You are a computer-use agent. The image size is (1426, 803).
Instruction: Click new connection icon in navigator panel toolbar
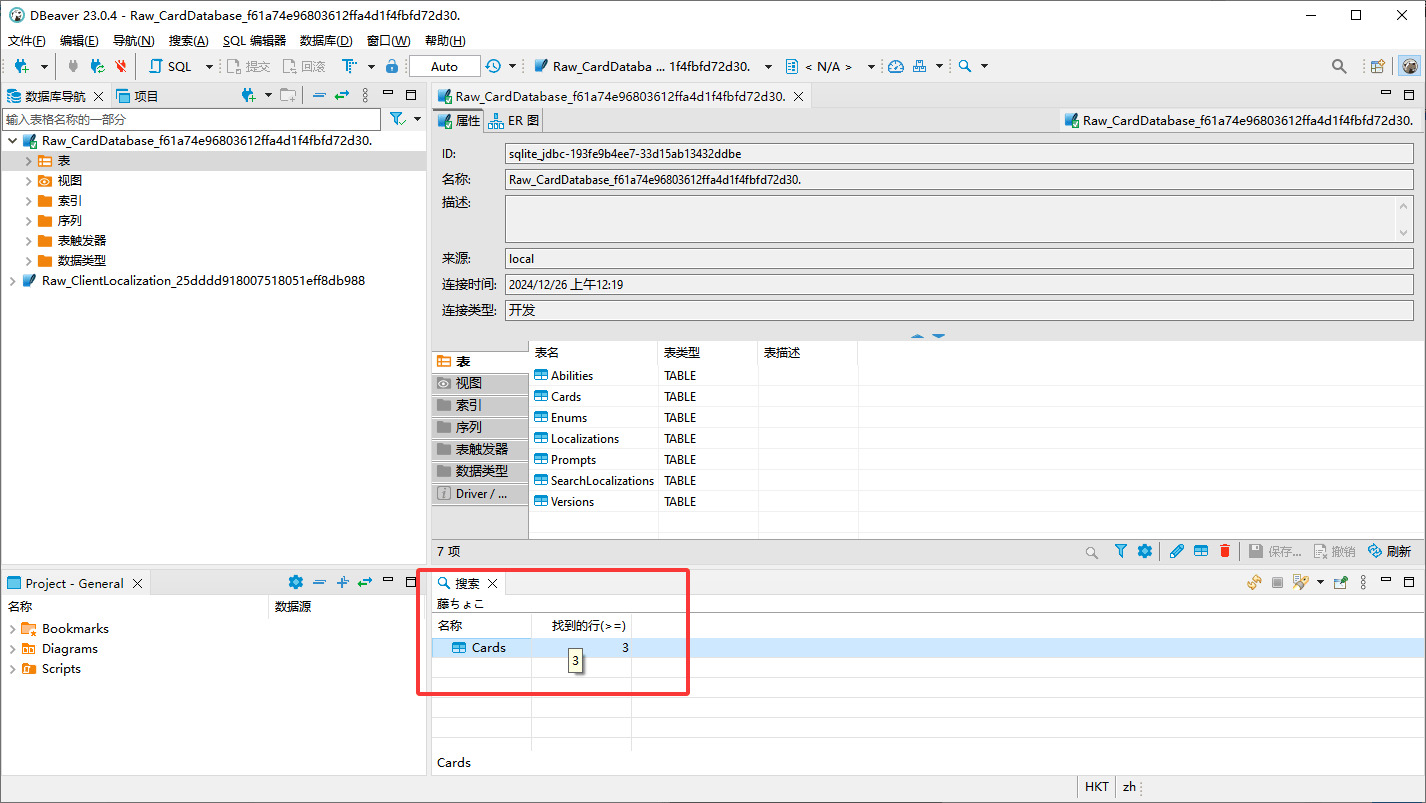tap(249, 95)
